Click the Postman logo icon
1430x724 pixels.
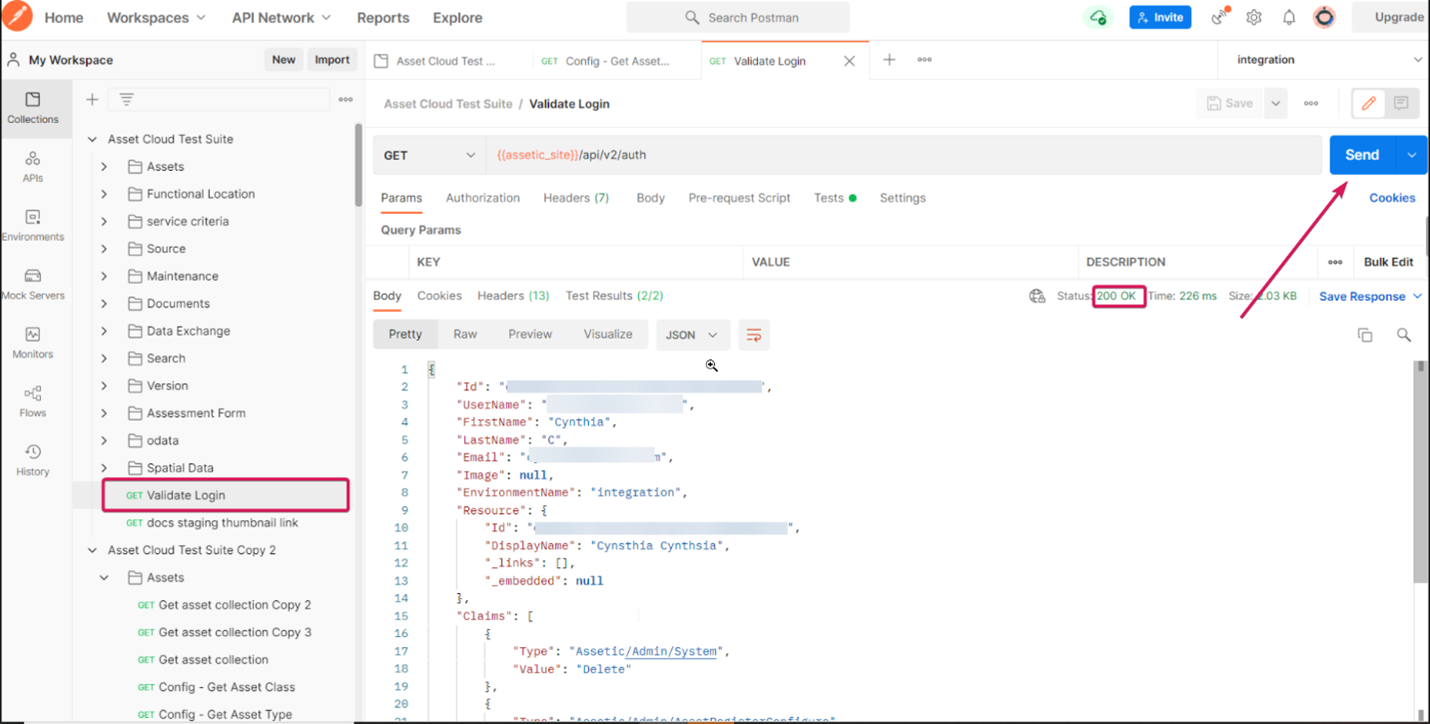(17, 16)
